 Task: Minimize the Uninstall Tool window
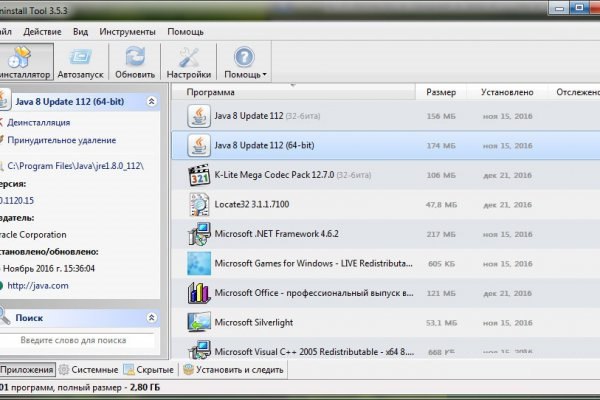click(559, 8)
